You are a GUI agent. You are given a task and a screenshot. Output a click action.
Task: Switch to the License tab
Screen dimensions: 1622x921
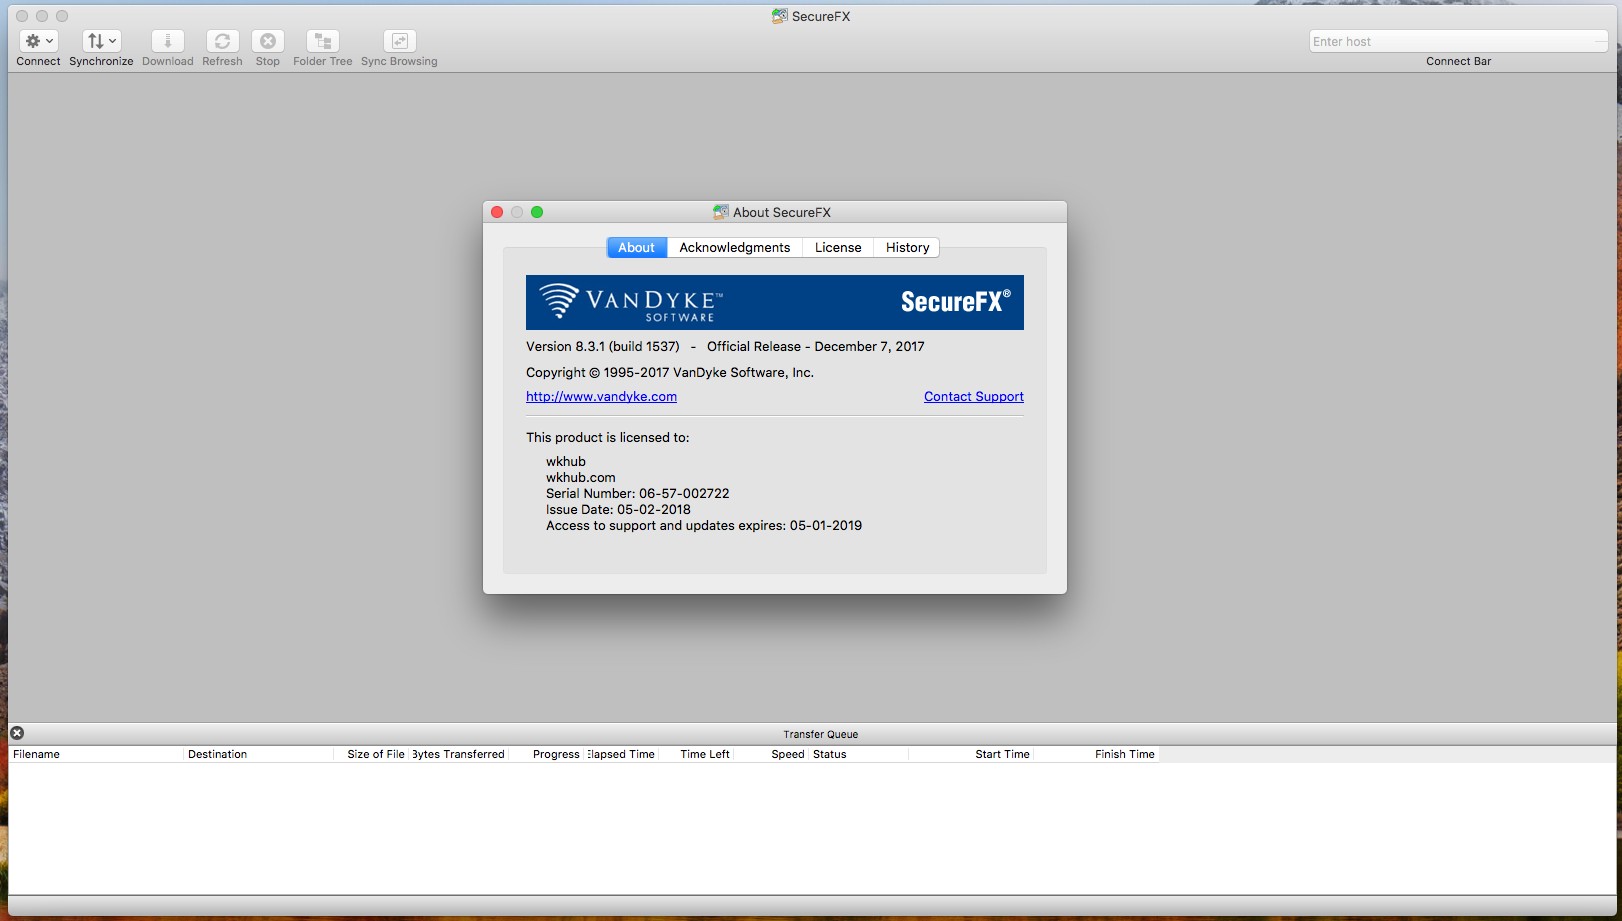[838, 248]
